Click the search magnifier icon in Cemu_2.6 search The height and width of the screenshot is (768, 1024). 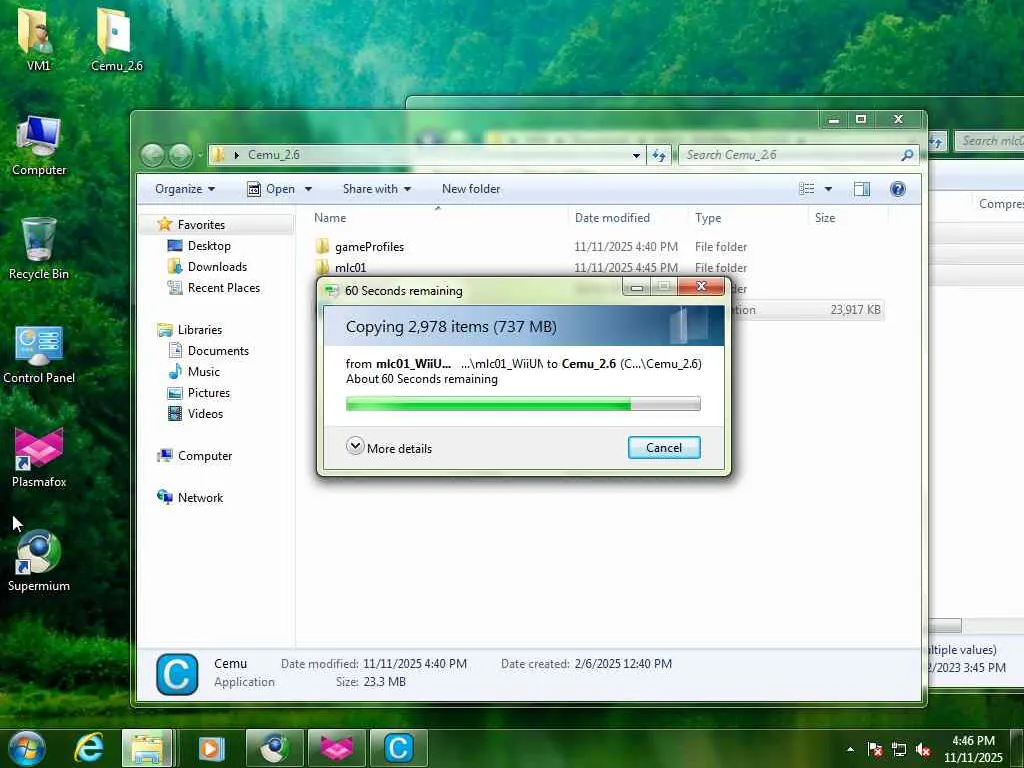pyautogui.click(x=906, y=155)
